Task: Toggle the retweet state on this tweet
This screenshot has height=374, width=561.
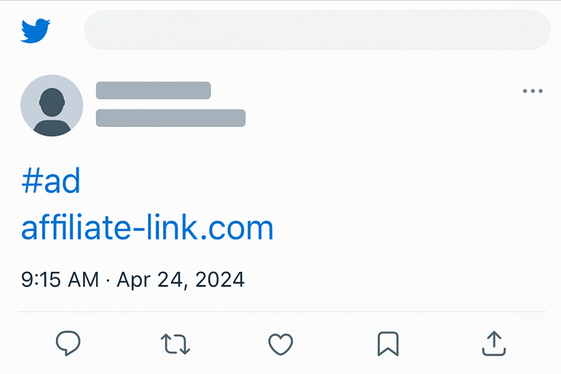Action: click(x=175, y=344)
